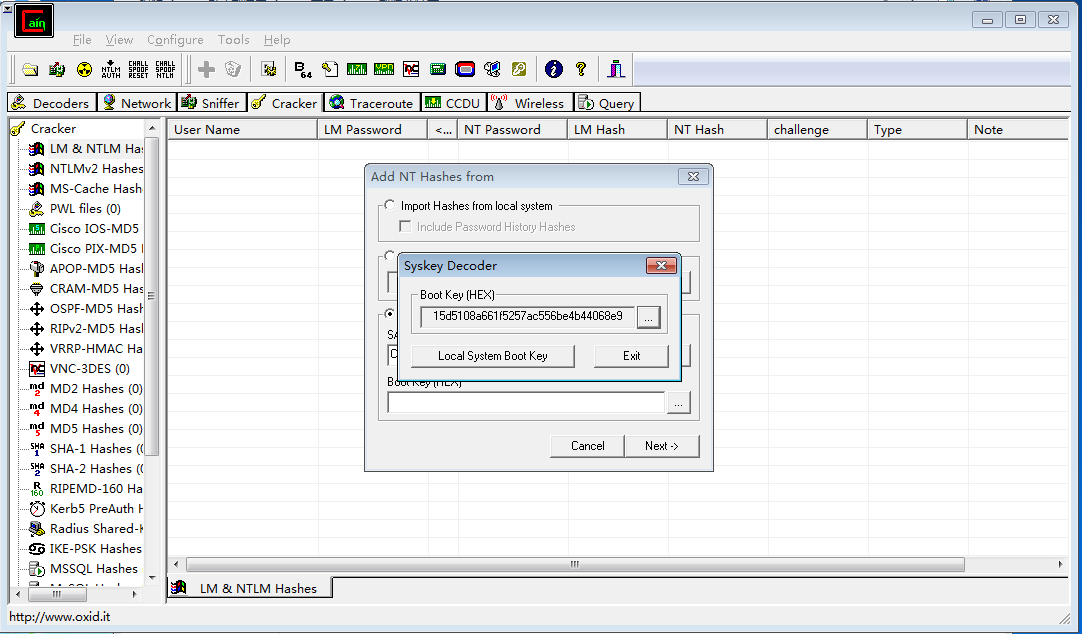This screenshot has width=1082, height=634.
Task: Click the Next -> button
Action: pyautogui.click(x=662, y=446)
